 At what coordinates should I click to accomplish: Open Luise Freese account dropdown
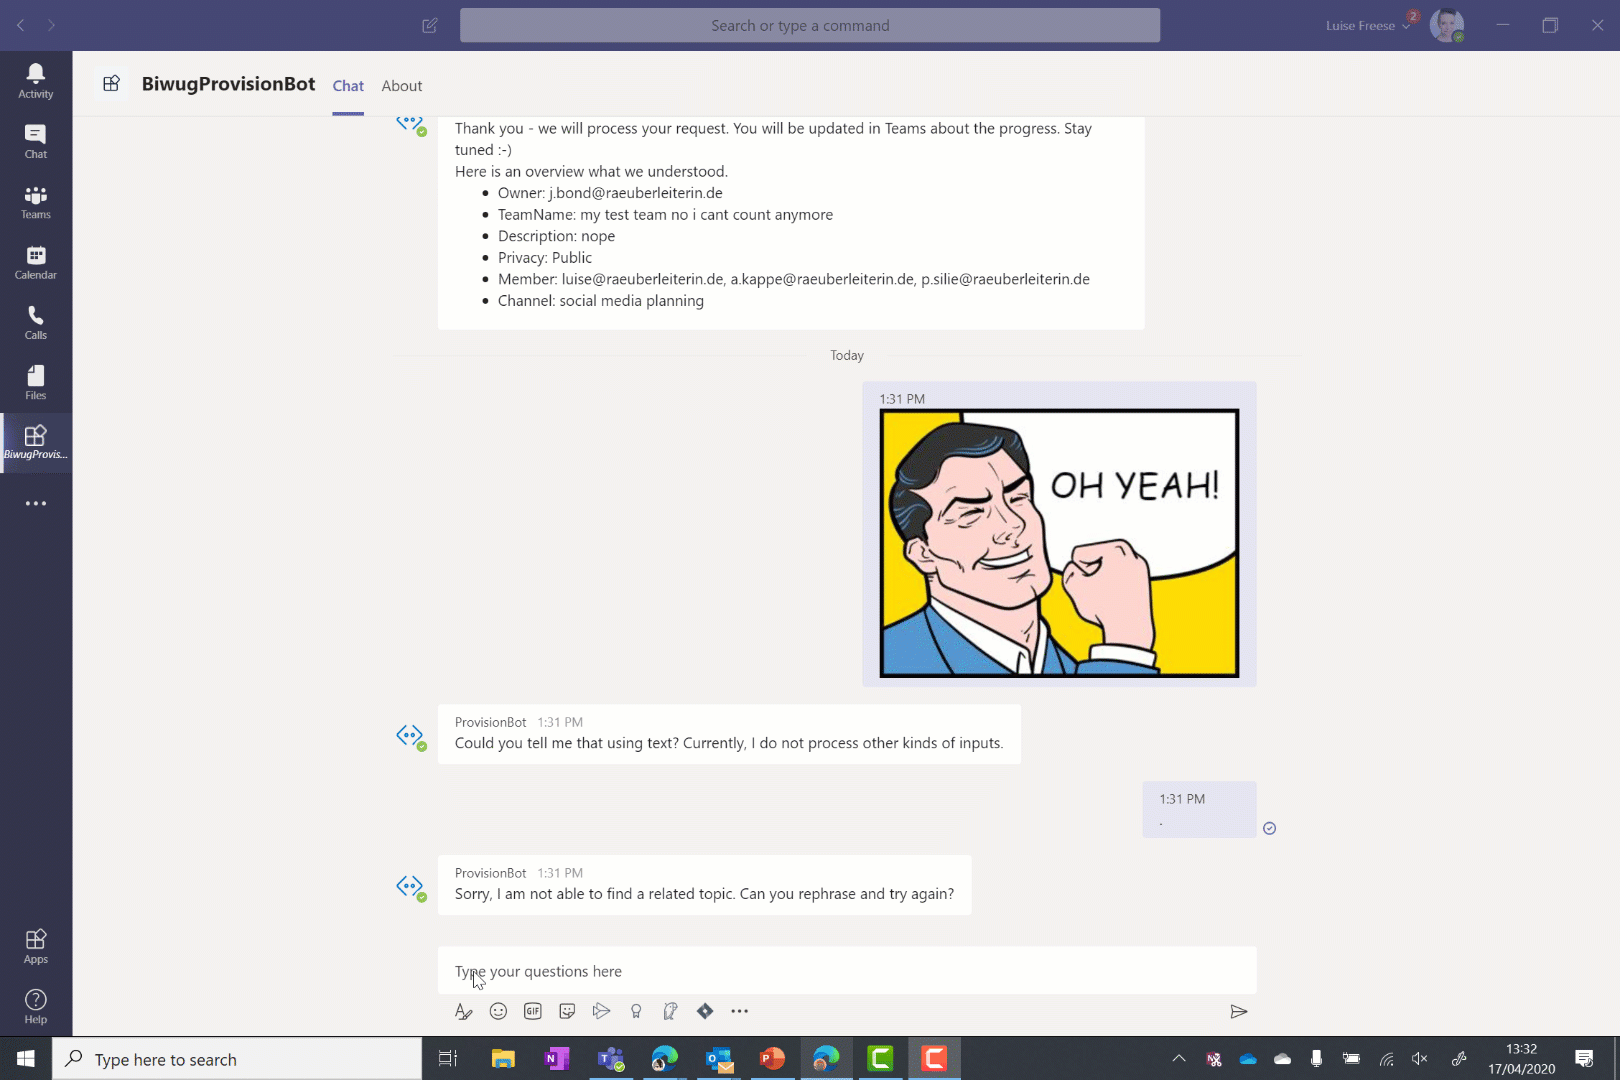[x=1367, y=26]
